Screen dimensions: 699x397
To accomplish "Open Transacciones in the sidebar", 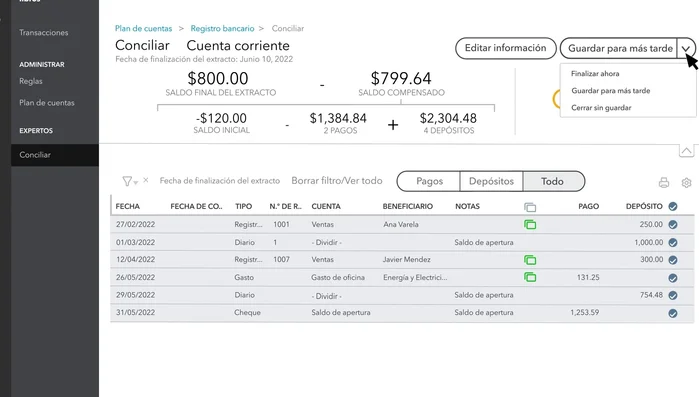I will tap(44, 33).
